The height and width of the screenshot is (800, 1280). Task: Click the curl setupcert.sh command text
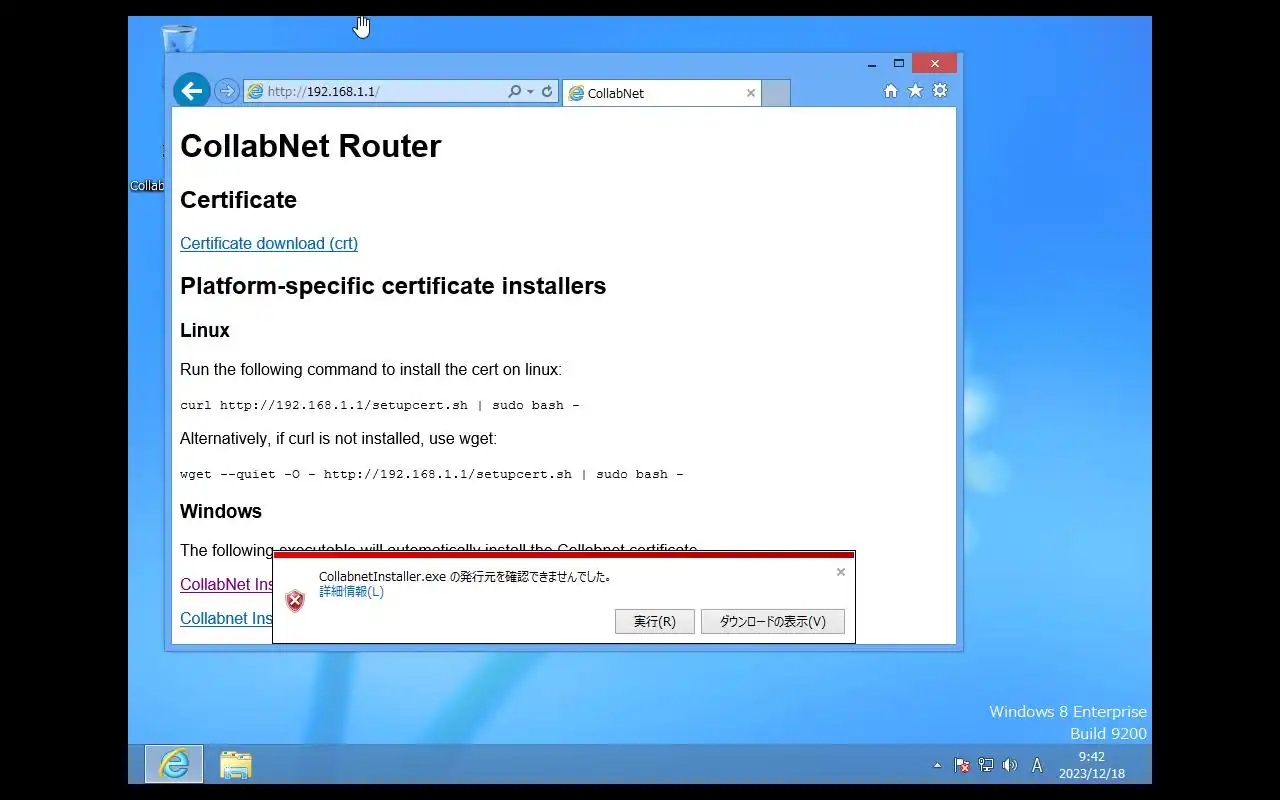[380, 405]
